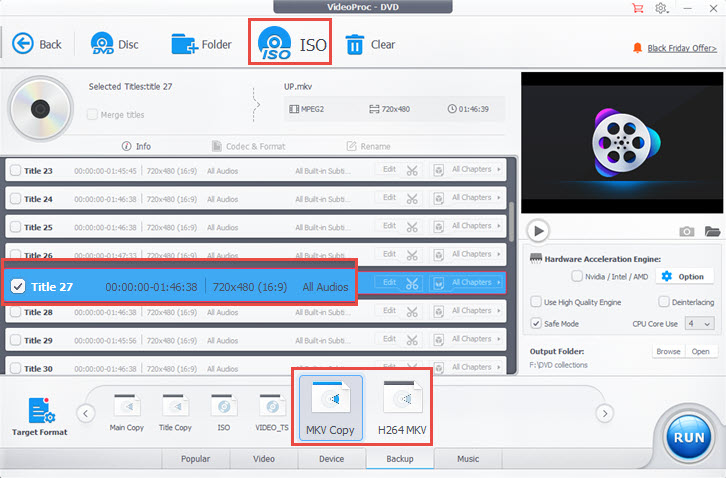The width and height of the screenshot is (726, 478).
Task: Check the Title 24 checkbox
Action: click(x=15, y=199)
